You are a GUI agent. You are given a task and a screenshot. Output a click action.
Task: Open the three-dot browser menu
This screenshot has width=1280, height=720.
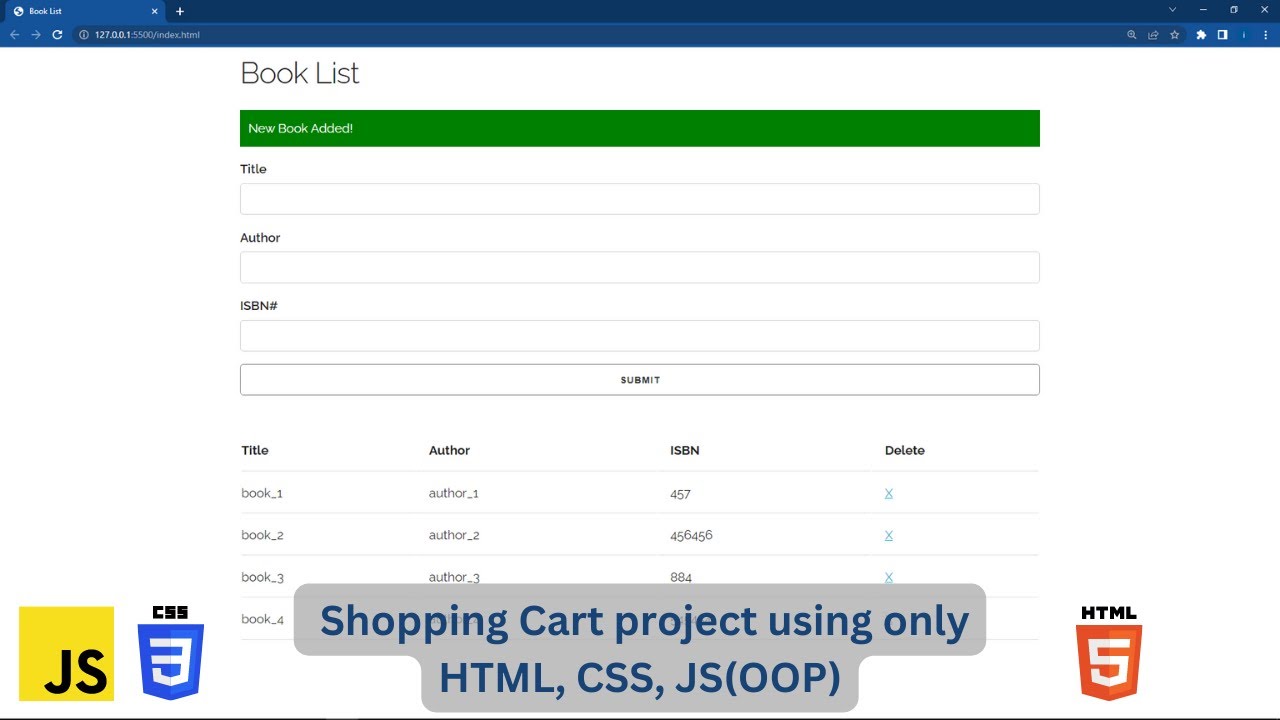[1265, 34]
